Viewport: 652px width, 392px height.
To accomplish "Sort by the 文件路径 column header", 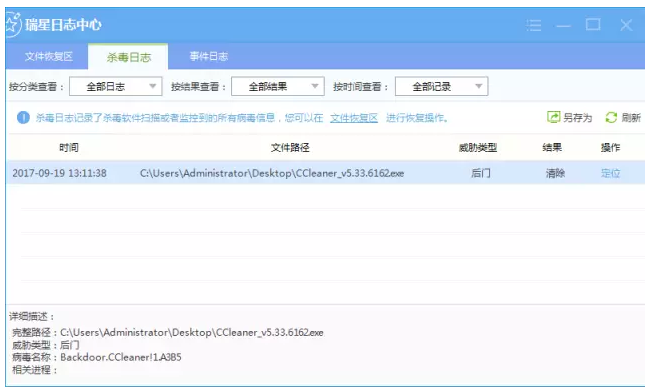I will click(x=290, y=148).
